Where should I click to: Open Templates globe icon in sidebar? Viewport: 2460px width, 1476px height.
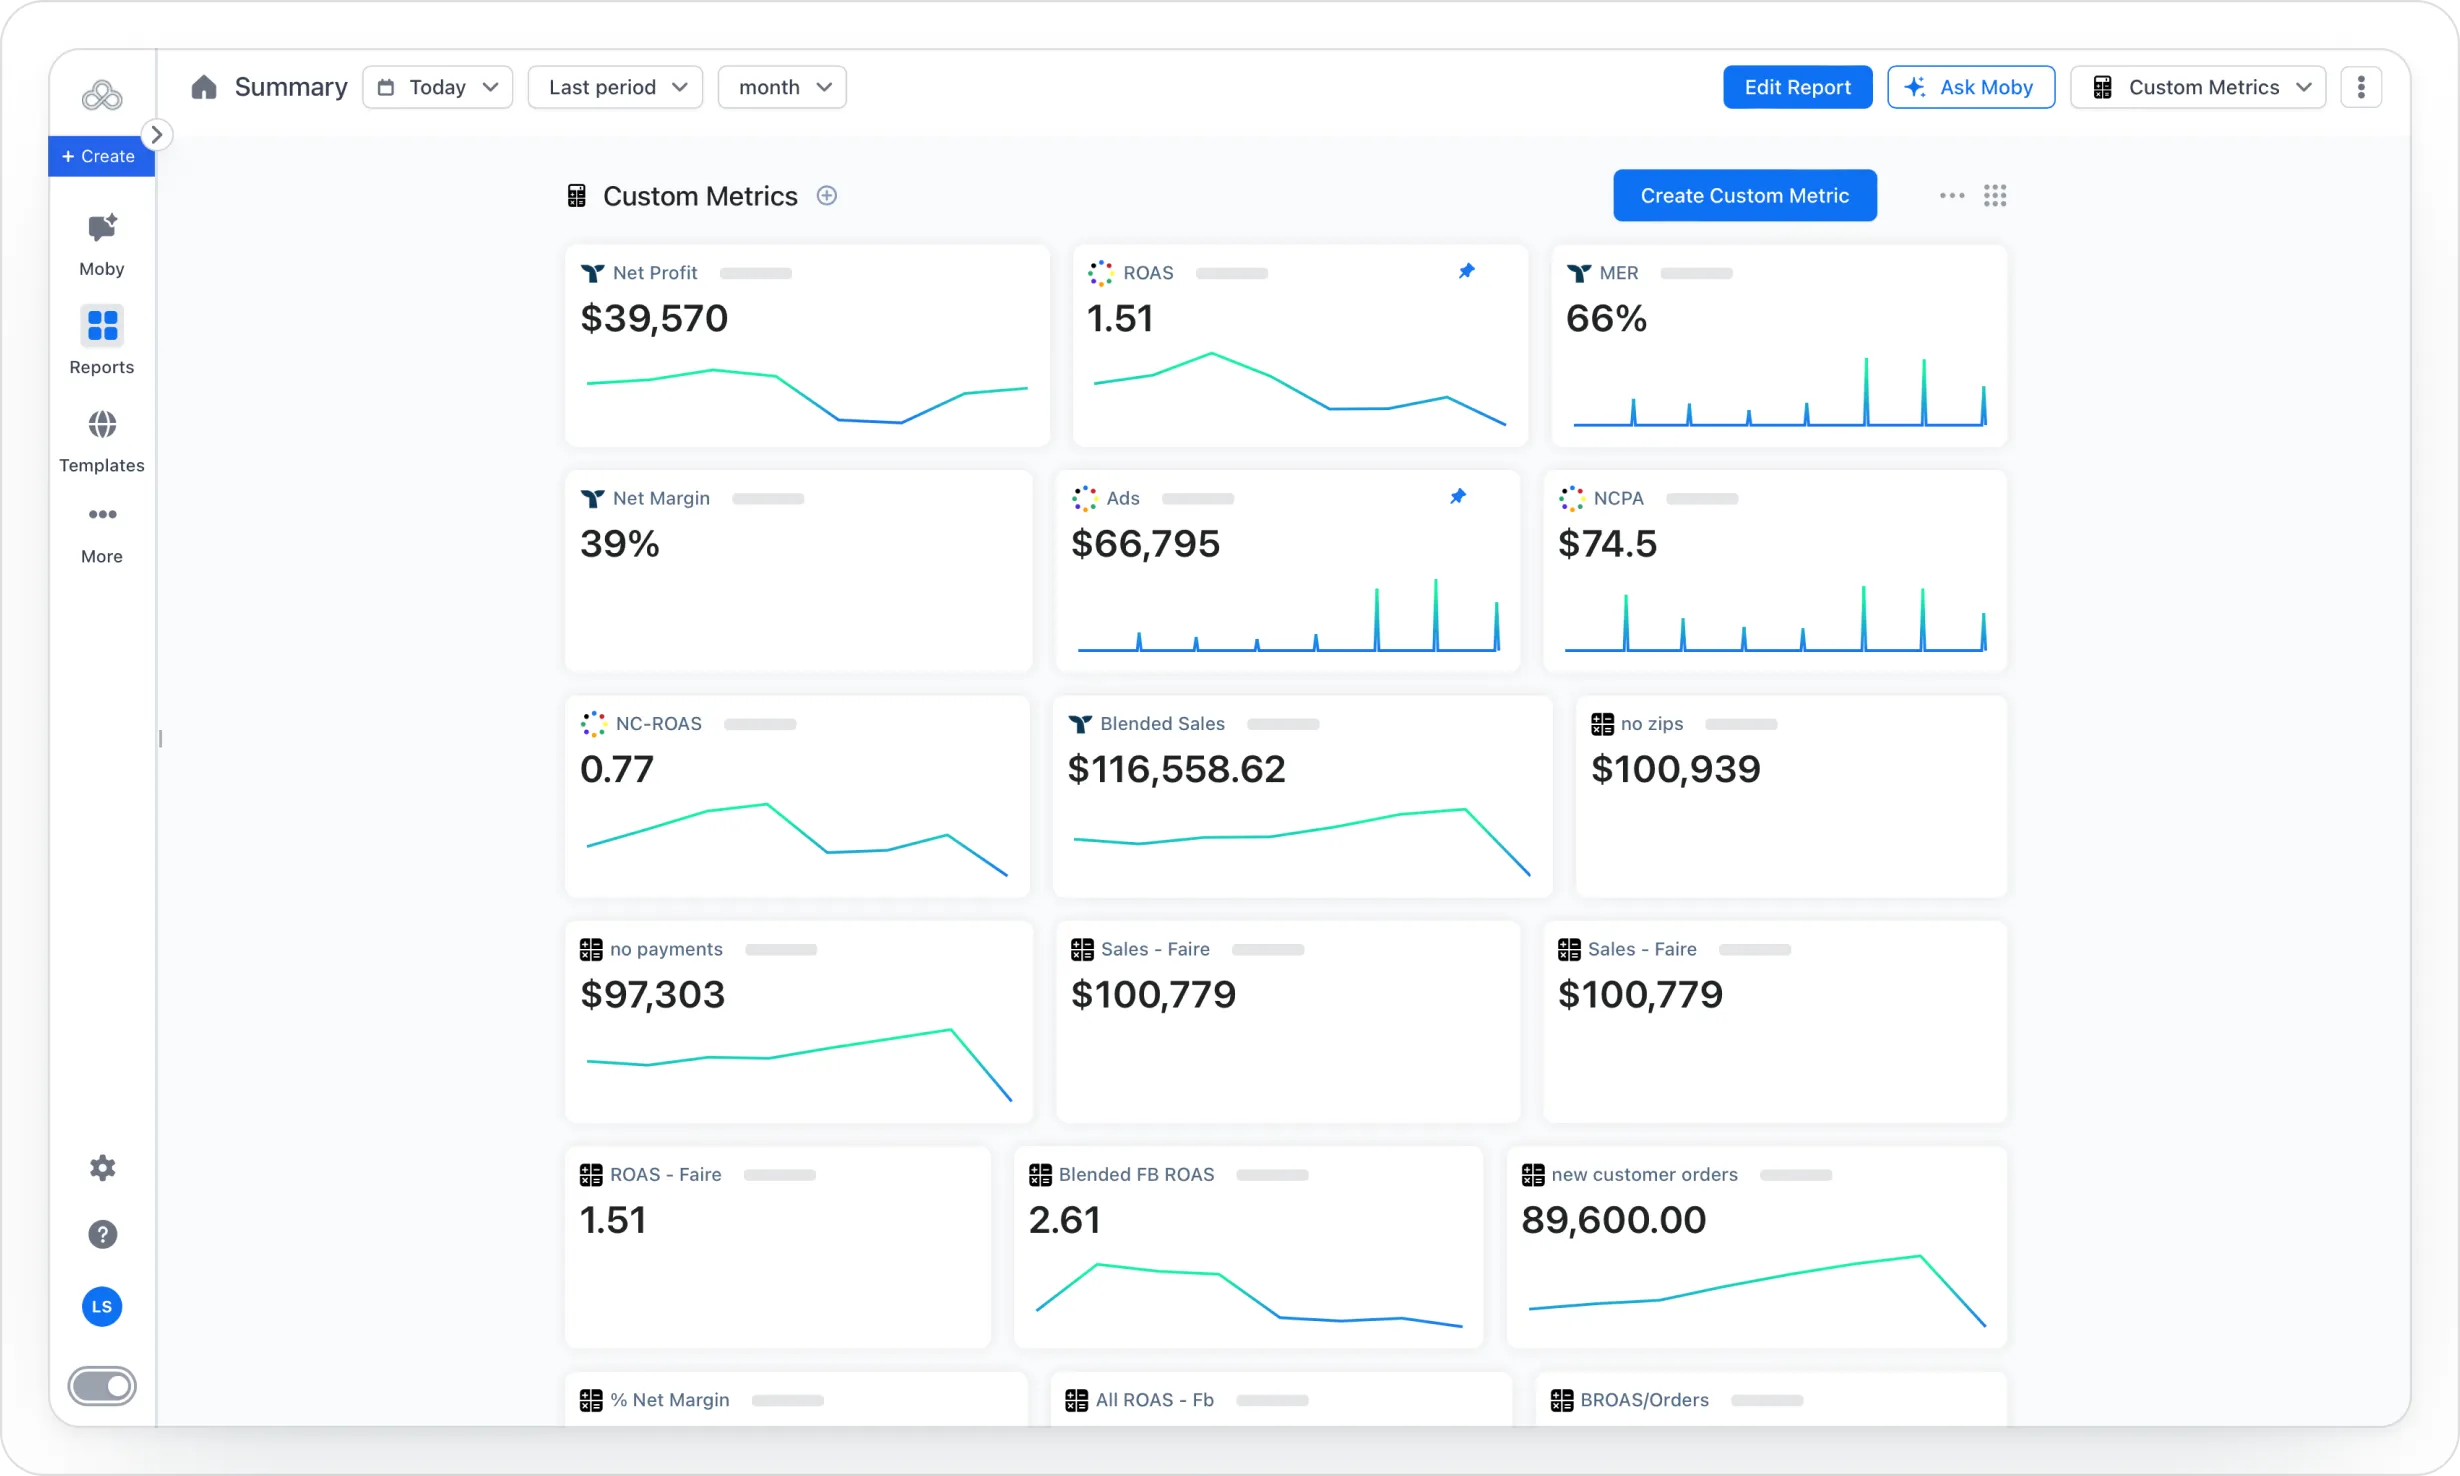(x=102, y=424)
